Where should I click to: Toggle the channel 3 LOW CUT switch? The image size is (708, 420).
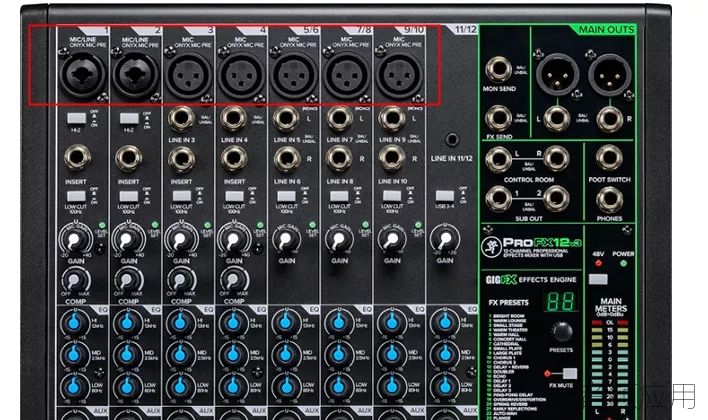(182, 196)
